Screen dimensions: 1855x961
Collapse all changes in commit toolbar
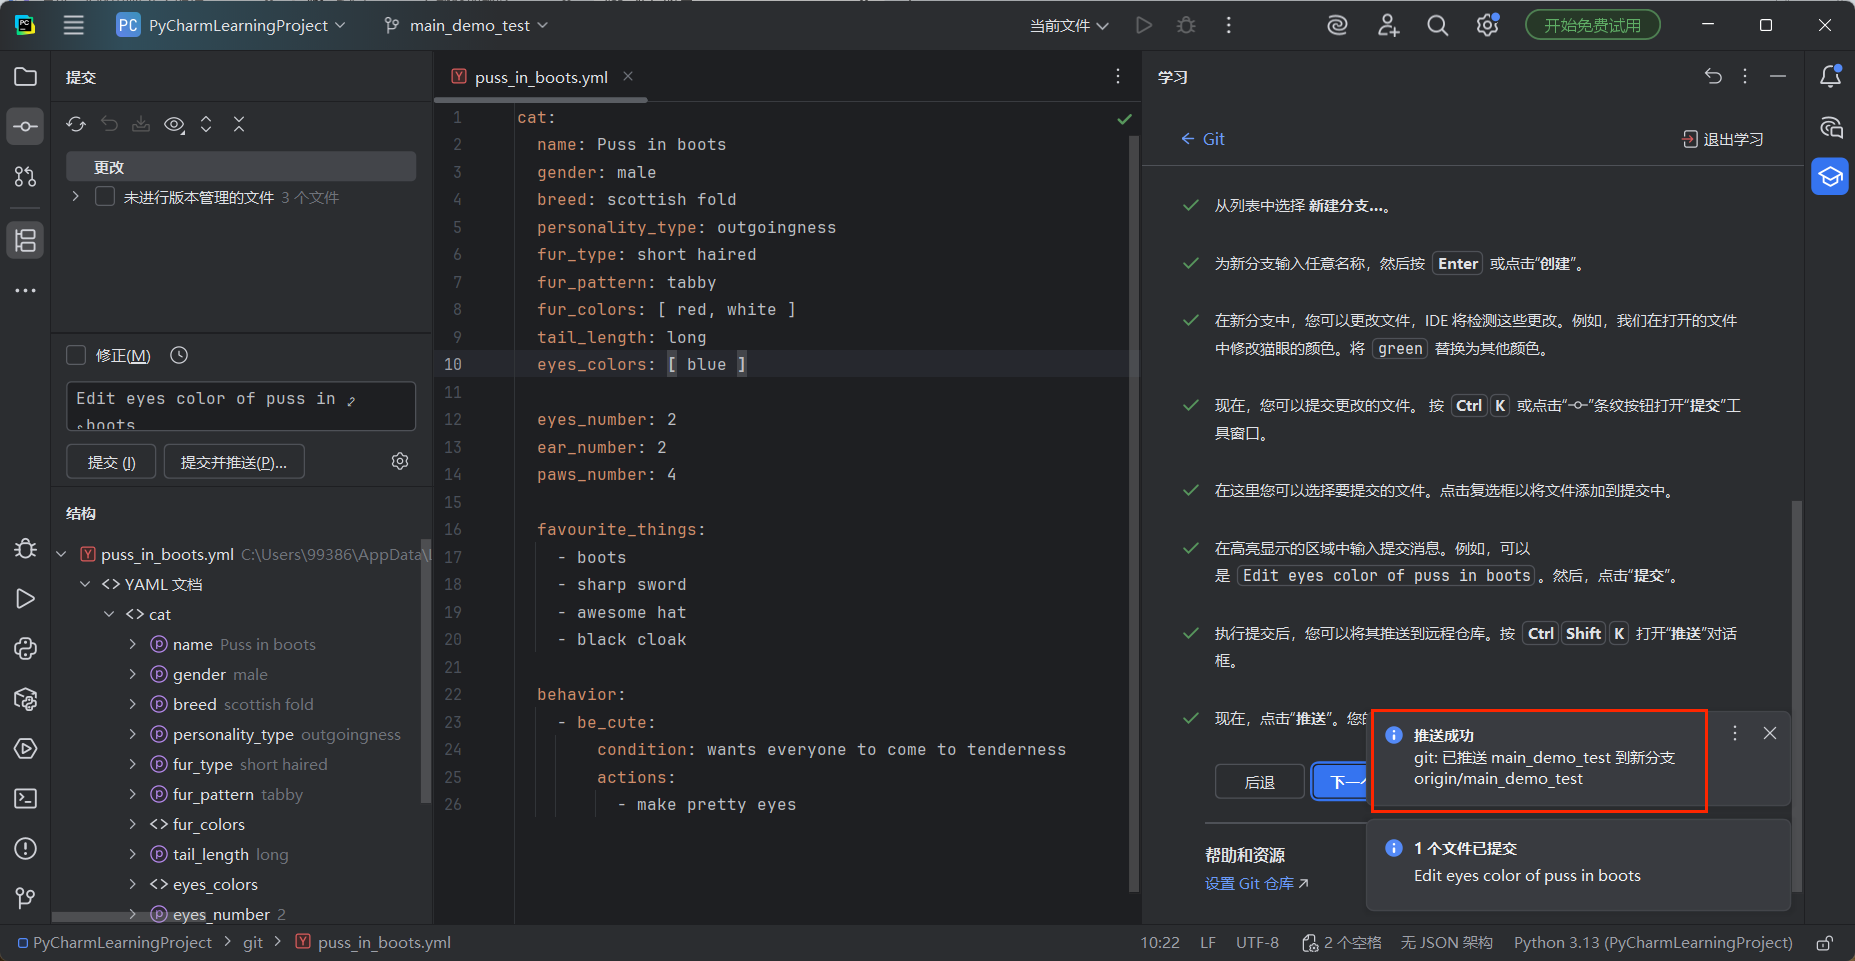pos(239,124)
